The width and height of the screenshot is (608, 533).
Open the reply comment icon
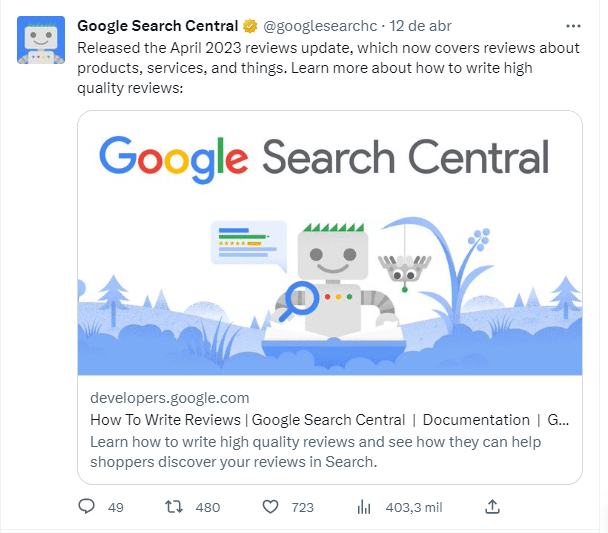point(87,507)
